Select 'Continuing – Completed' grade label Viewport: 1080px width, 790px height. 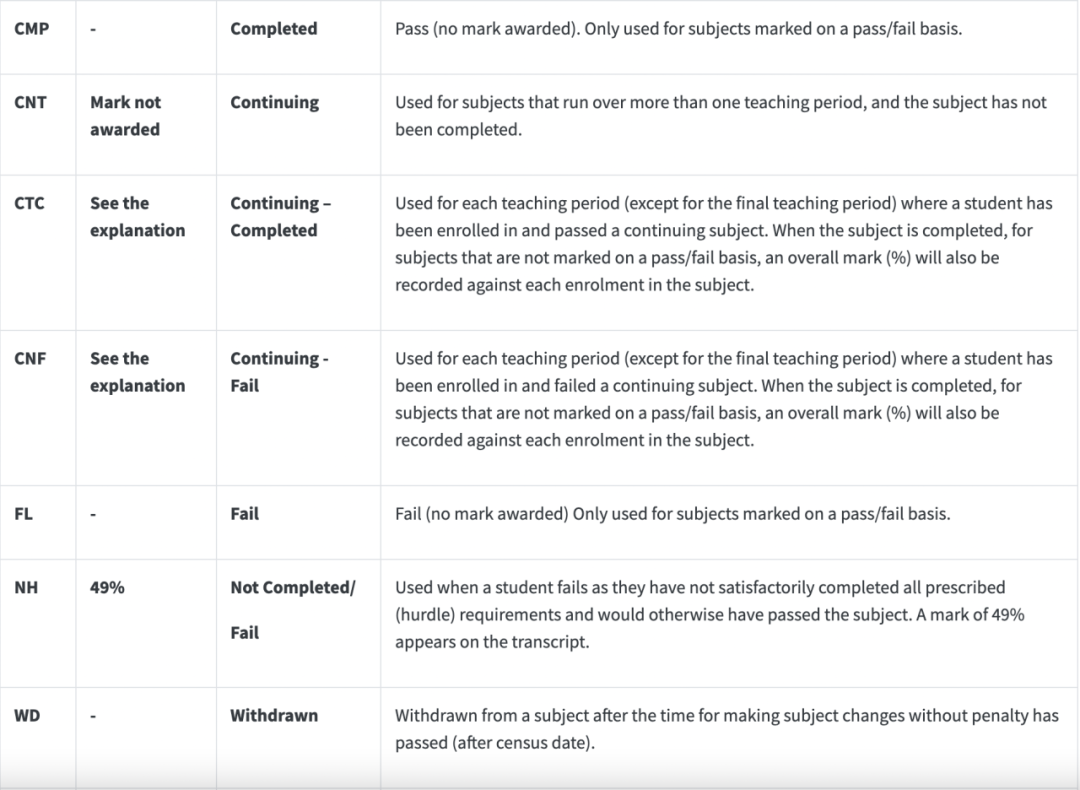(x=280, y=217)
